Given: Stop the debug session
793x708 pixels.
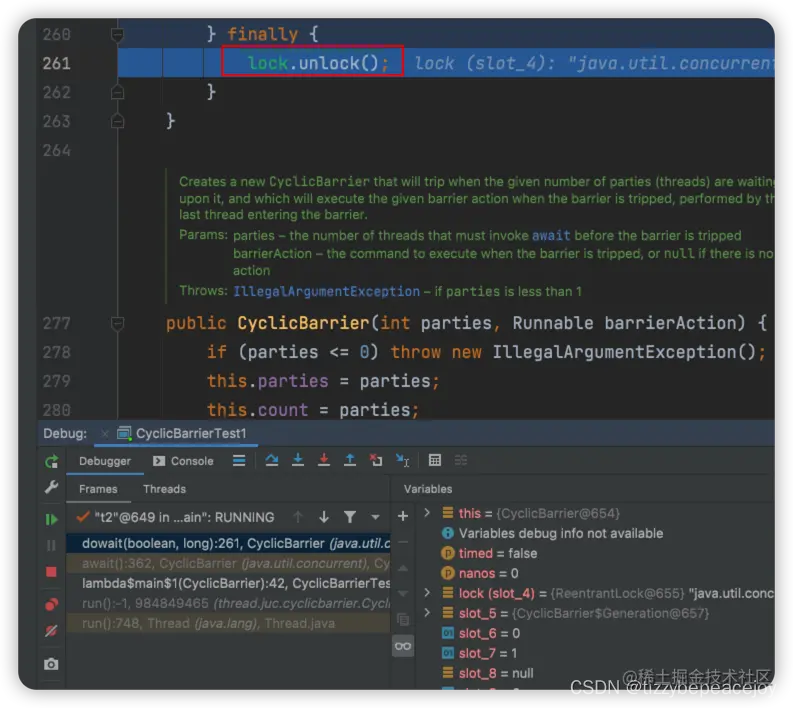Looking at the screenshot, I should [x=52, y=572].
